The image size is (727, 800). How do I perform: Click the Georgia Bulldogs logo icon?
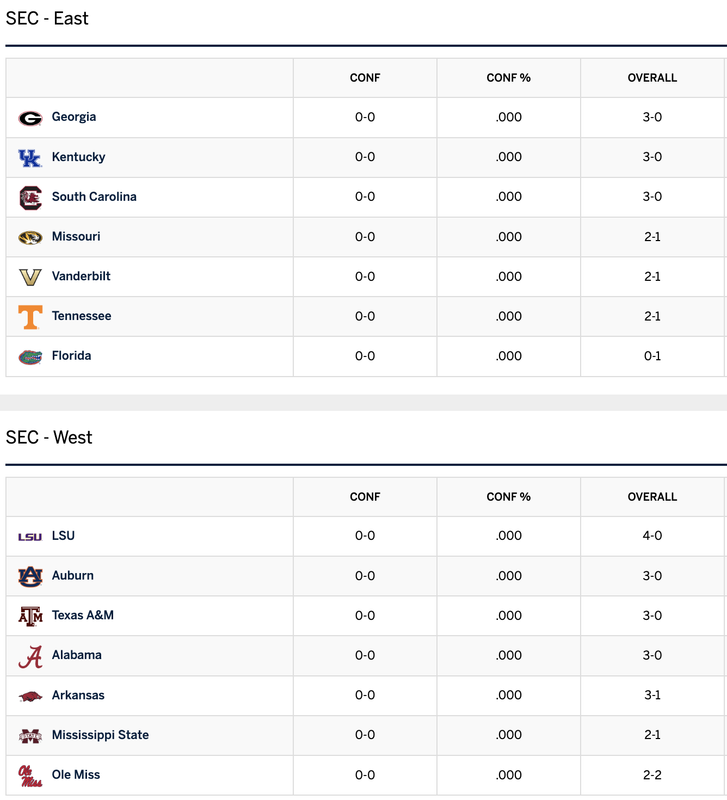pos(30,118)
